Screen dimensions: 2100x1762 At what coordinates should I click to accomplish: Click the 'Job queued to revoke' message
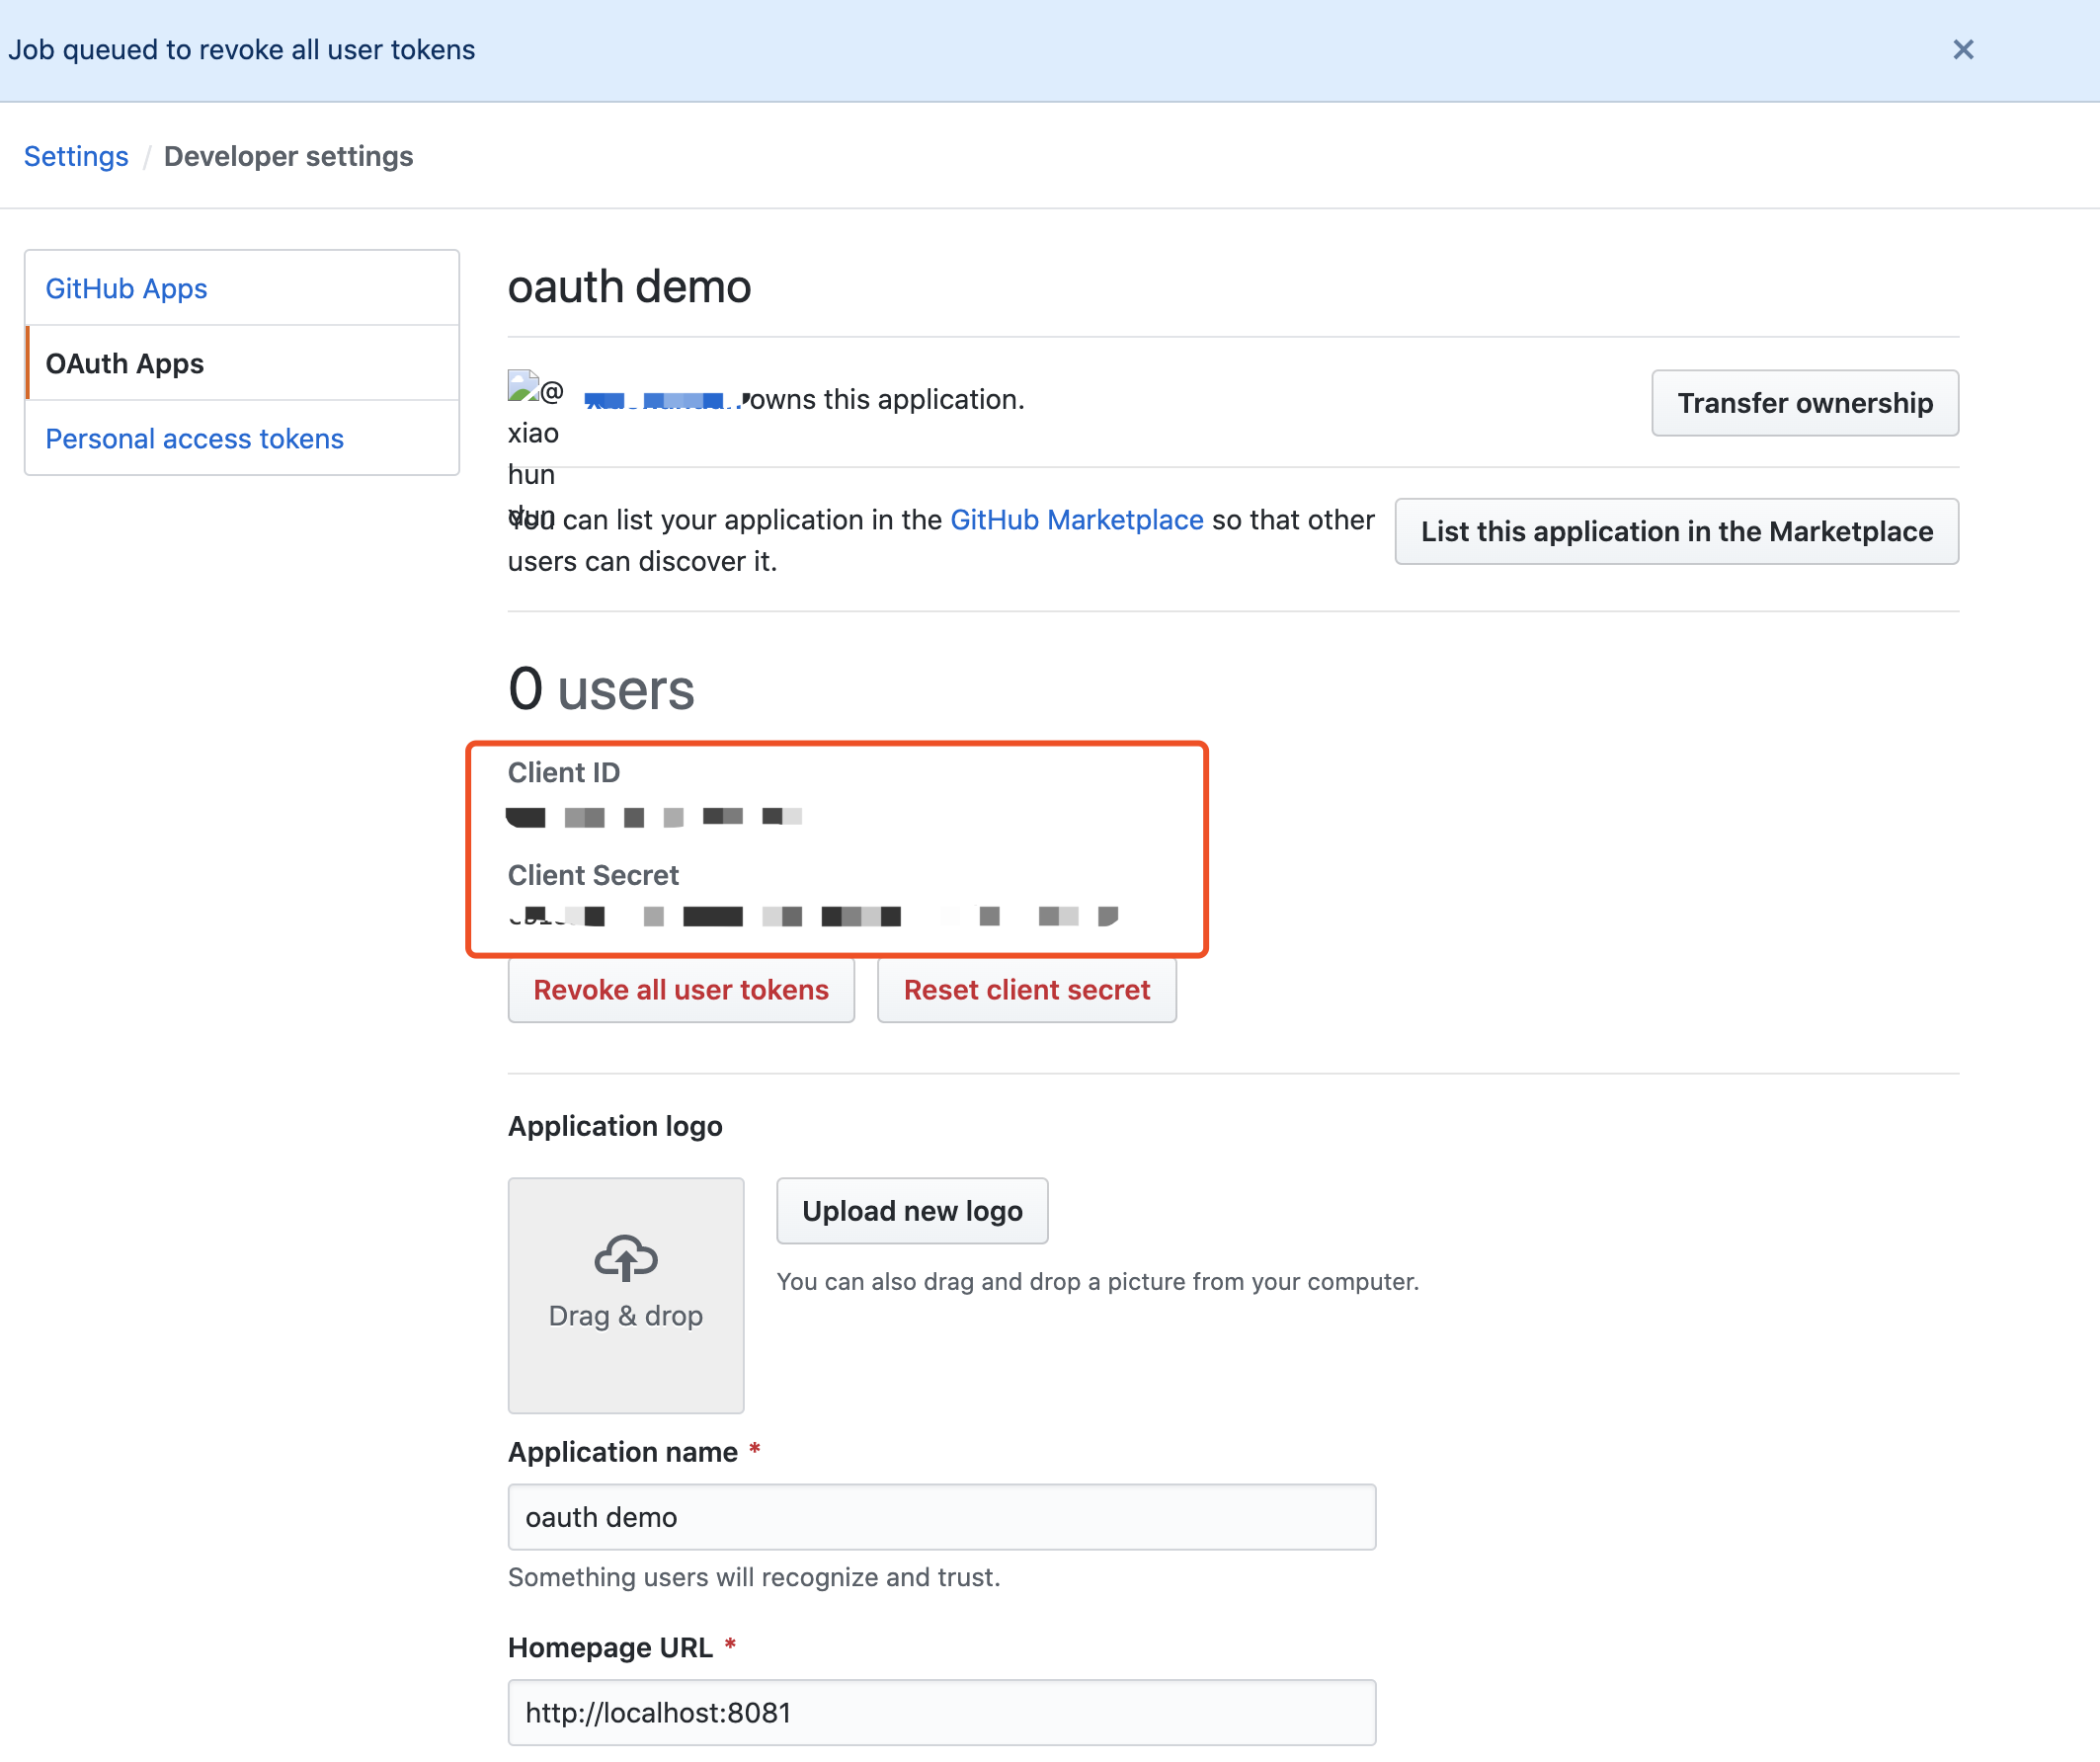[x=242, y=50]
